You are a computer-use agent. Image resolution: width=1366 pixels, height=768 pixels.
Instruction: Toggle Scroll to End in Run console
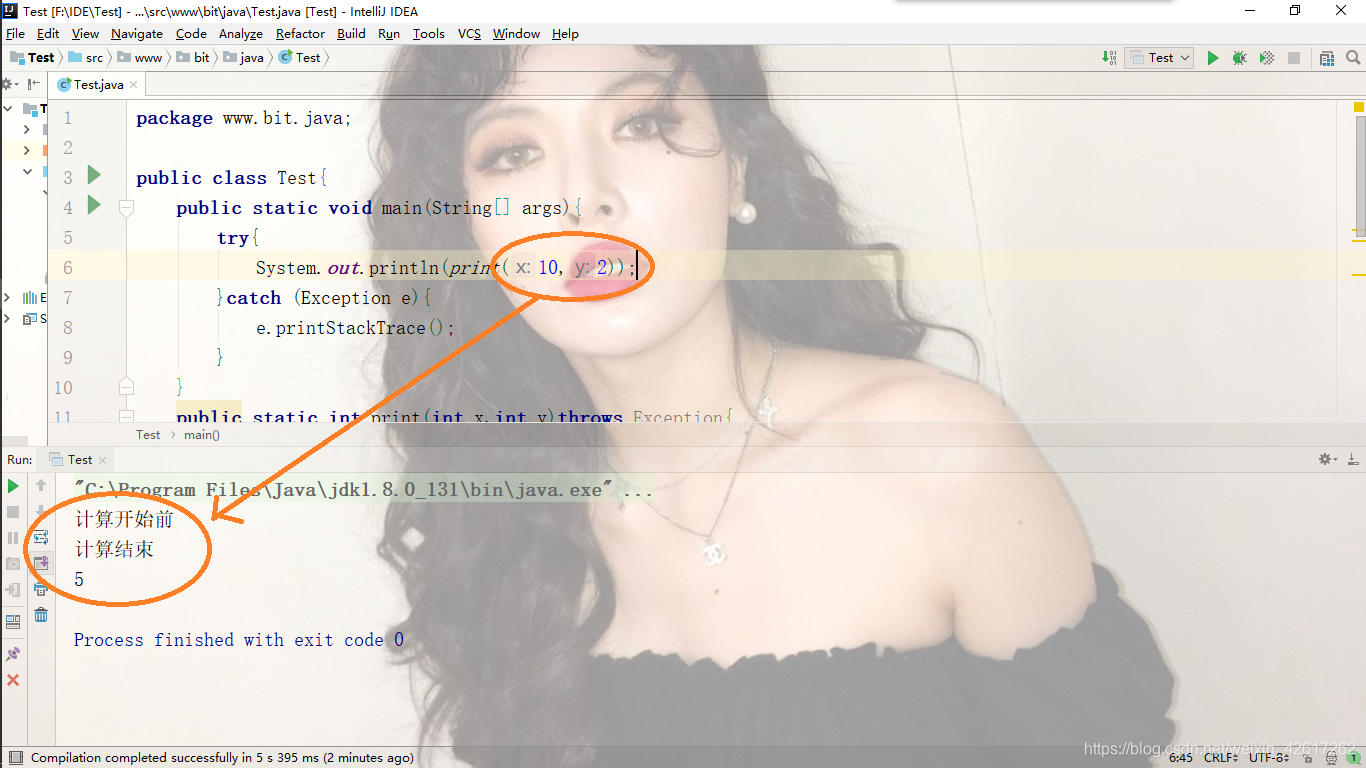(x=41, y=564)
